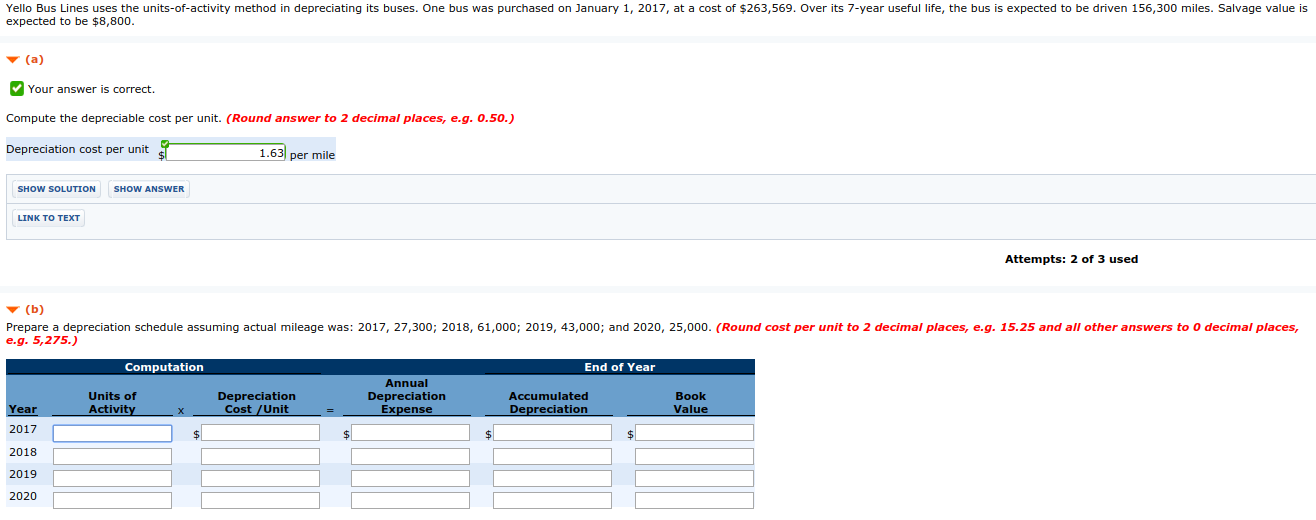Click the green correct-answer checkmark icon
This screenshot has height=520, width=1316.
coord(16,89)
